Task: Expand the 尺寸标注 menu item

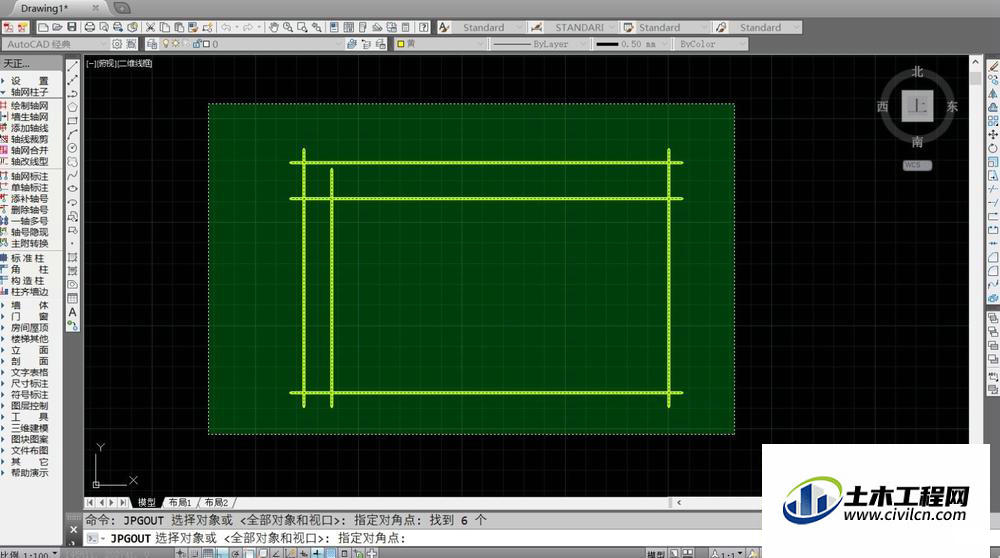Action: [x=29, y=383]
